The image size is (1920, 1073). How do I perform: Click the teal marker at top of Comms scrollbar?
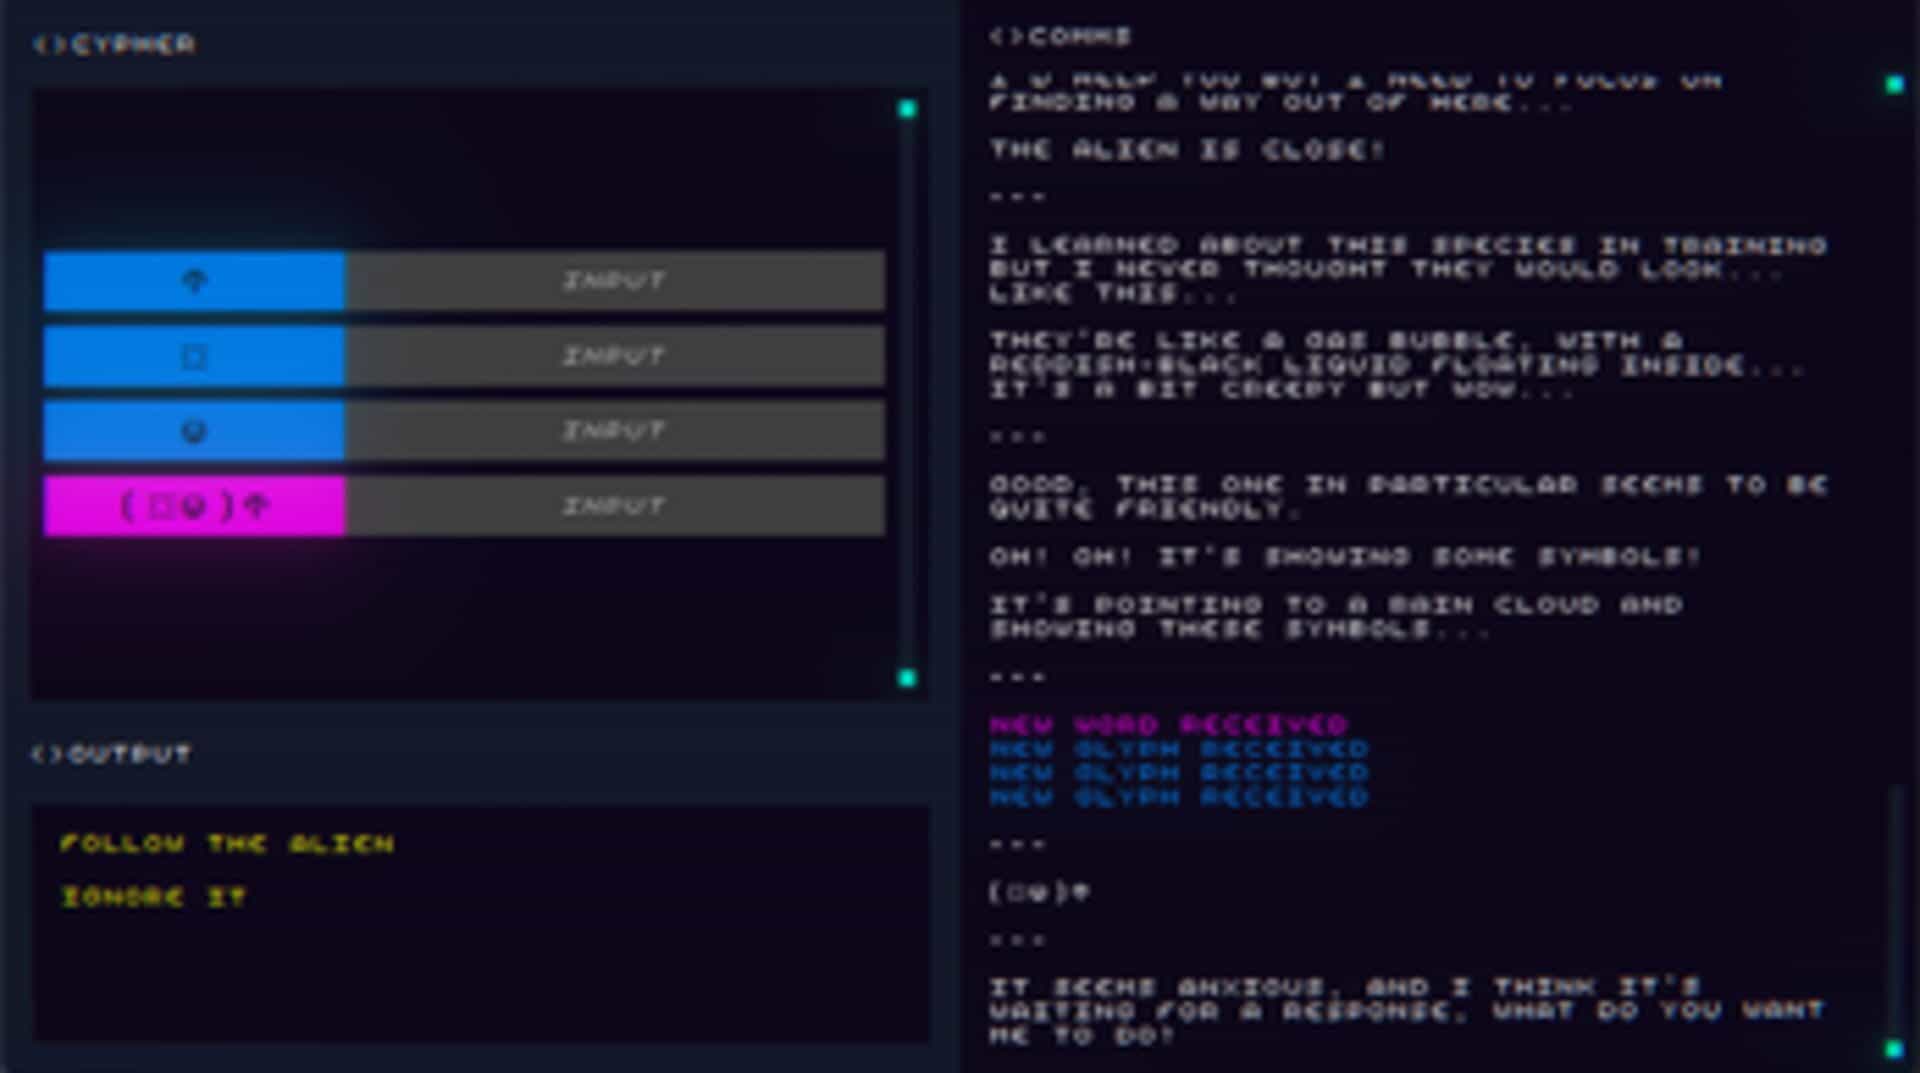pos(1894,85)
